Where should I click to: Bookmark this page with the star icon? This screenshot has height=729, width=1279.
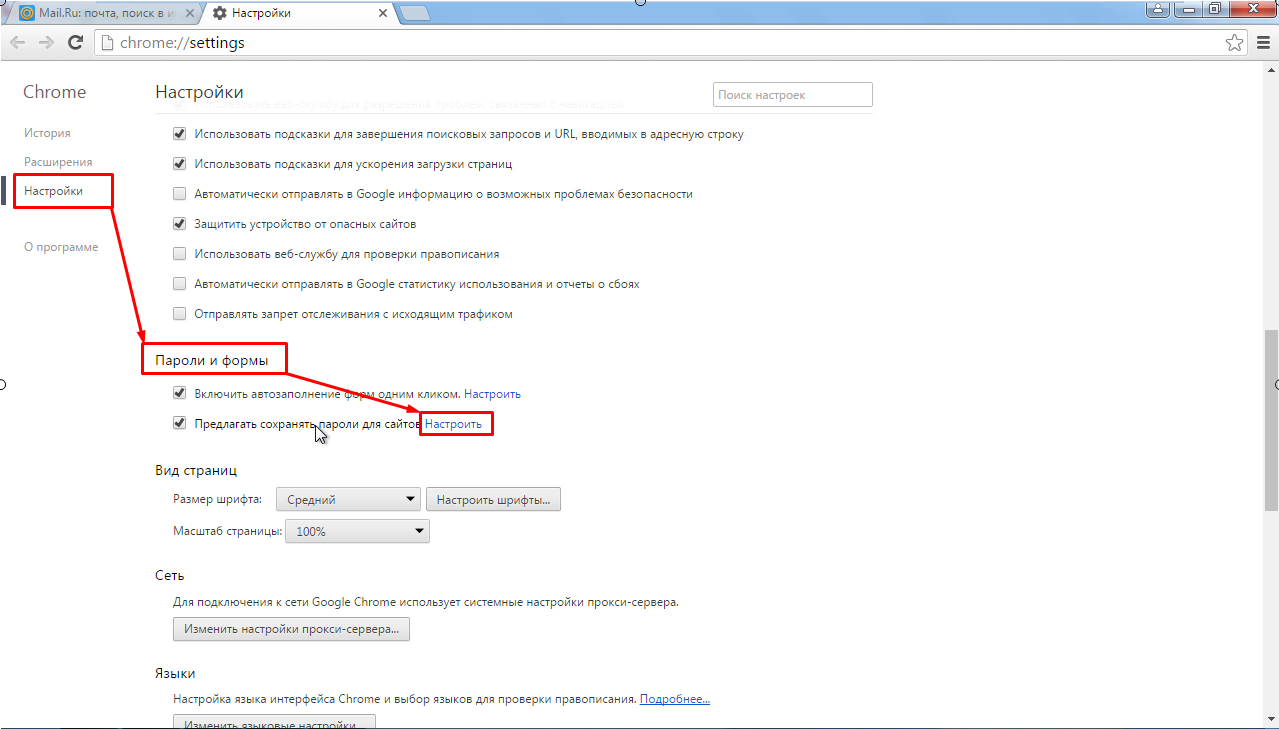[x=1235, y=43]
